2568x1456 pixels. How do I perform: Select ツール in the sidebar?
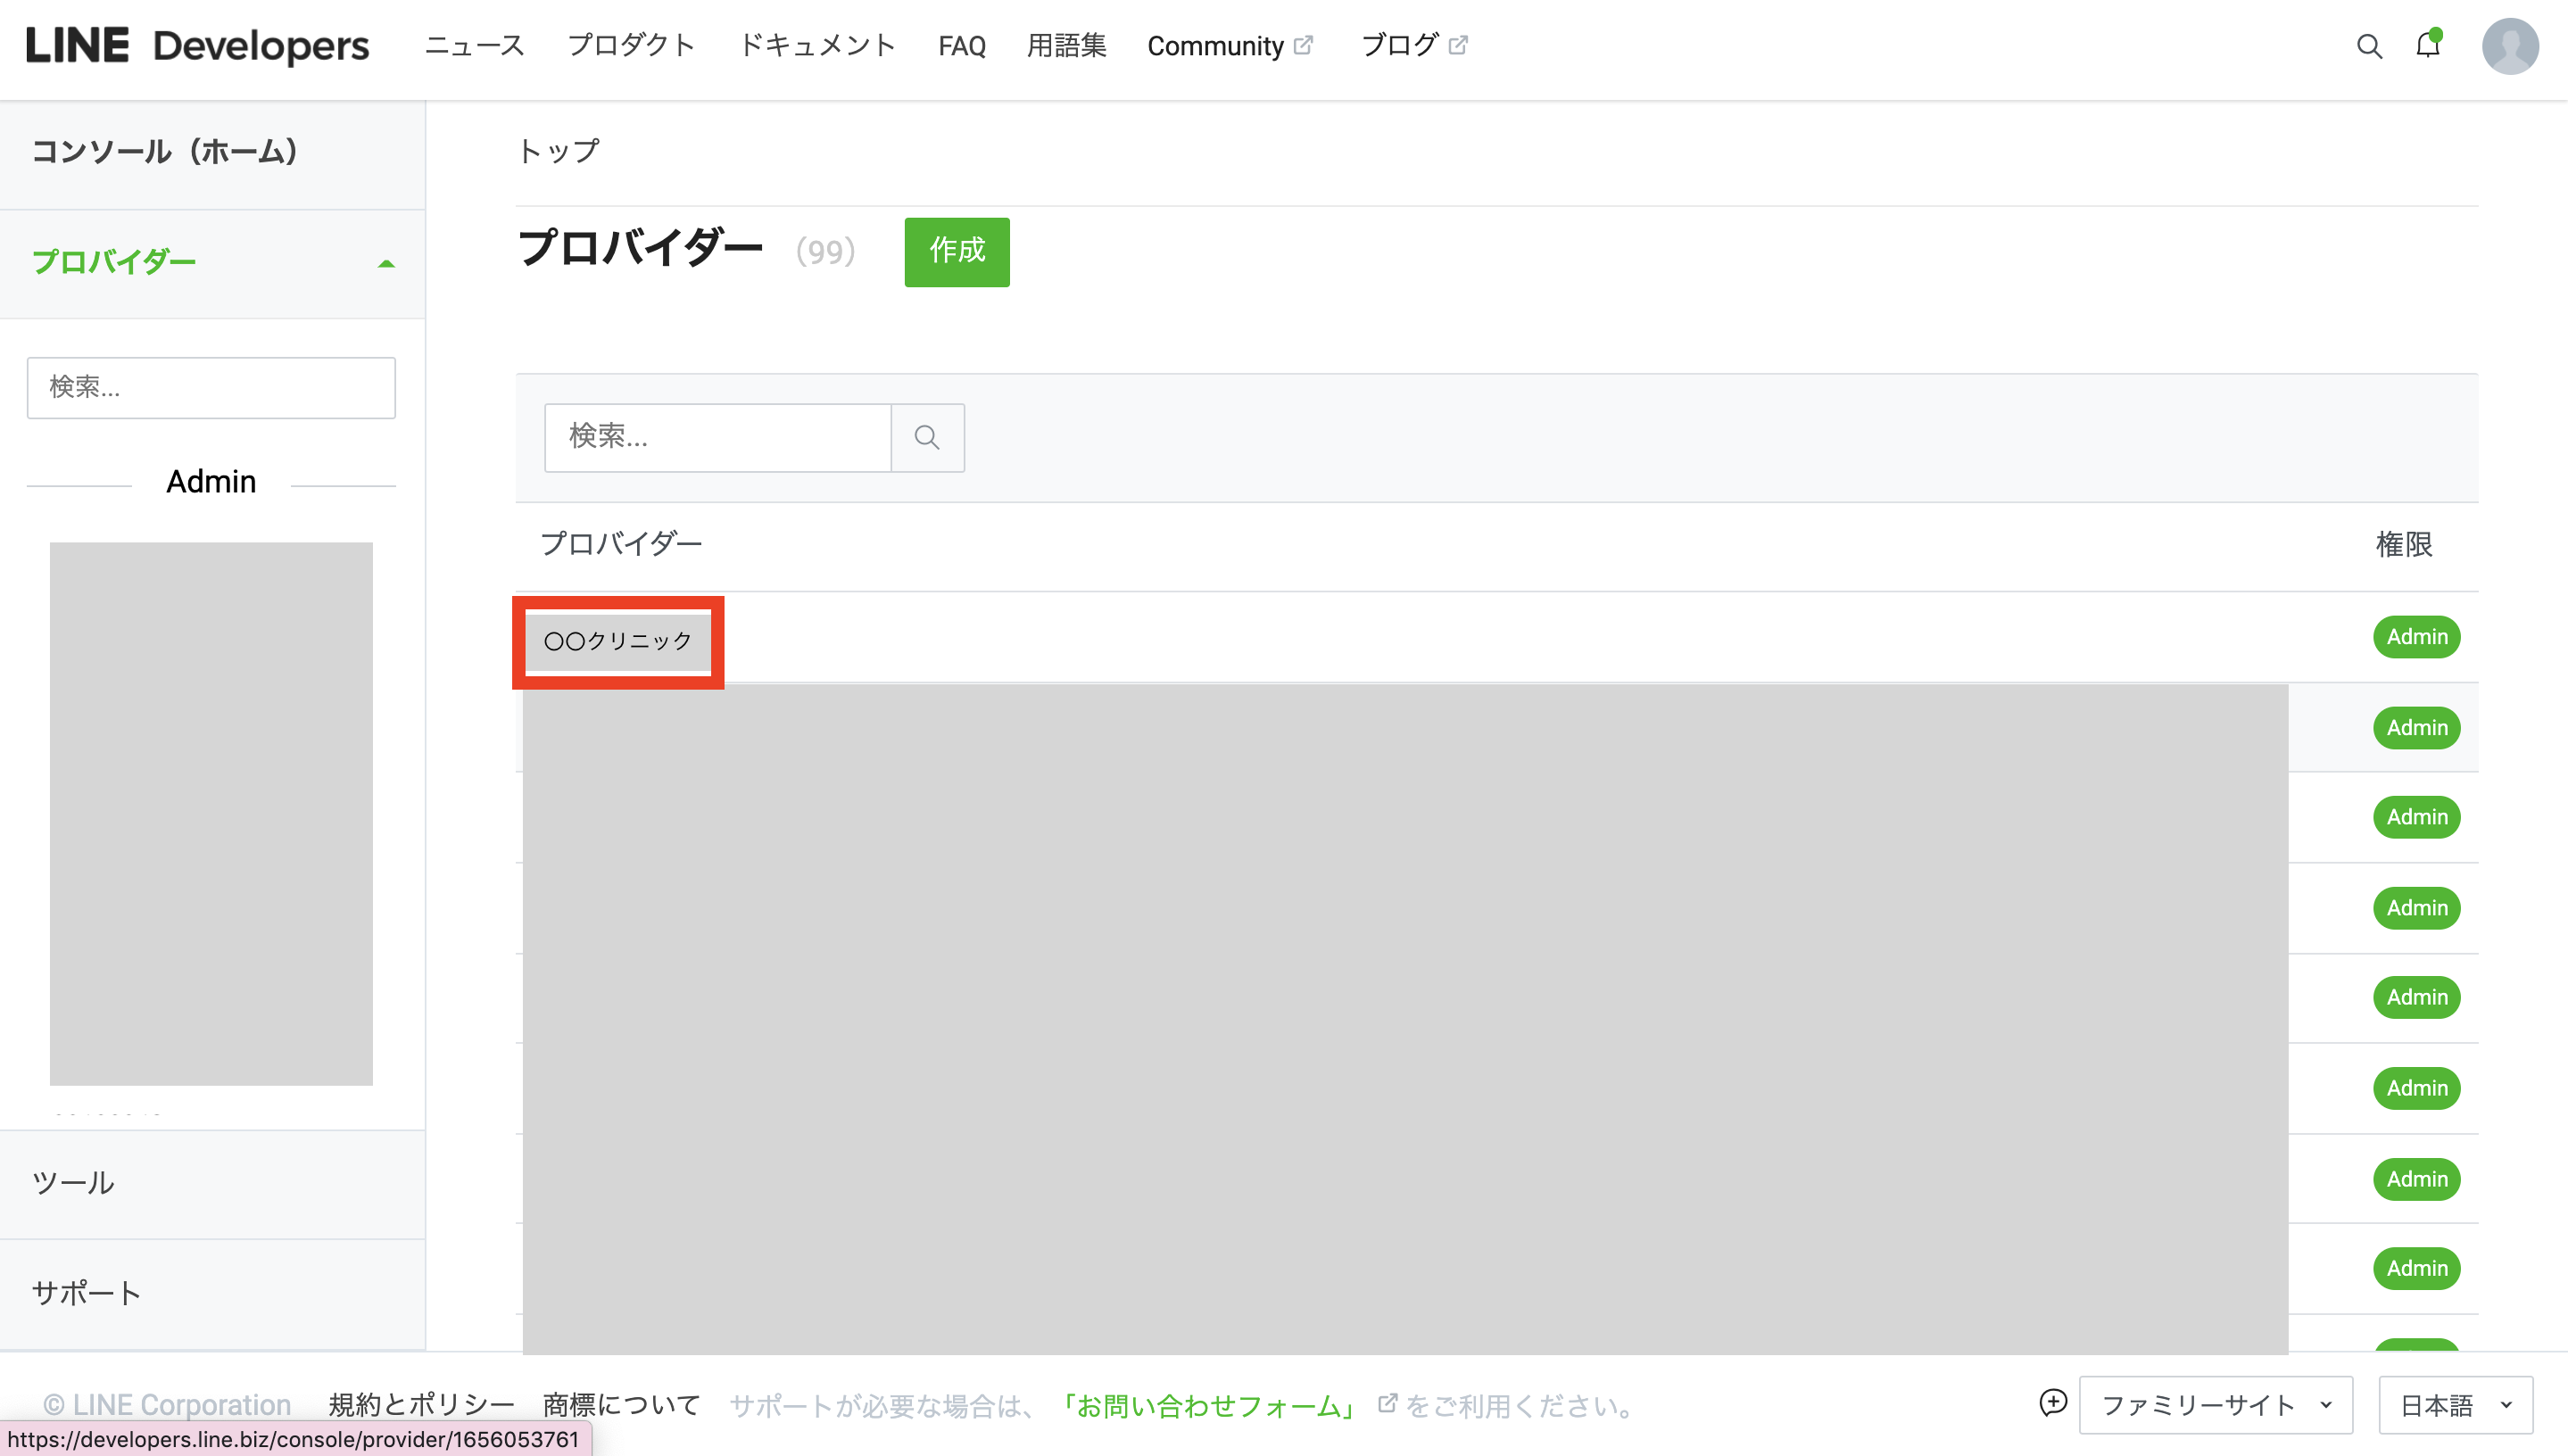(73, 1183)
